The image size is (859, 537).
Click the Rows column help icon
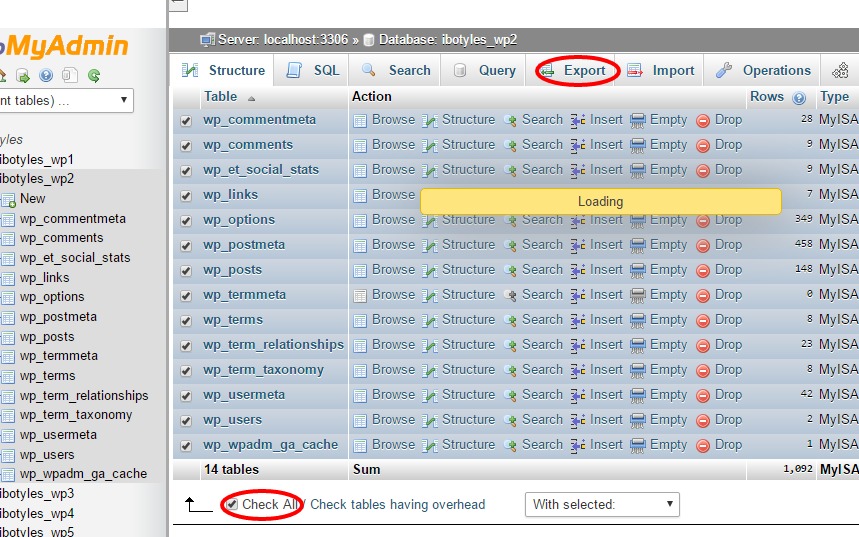click(799, 98)
